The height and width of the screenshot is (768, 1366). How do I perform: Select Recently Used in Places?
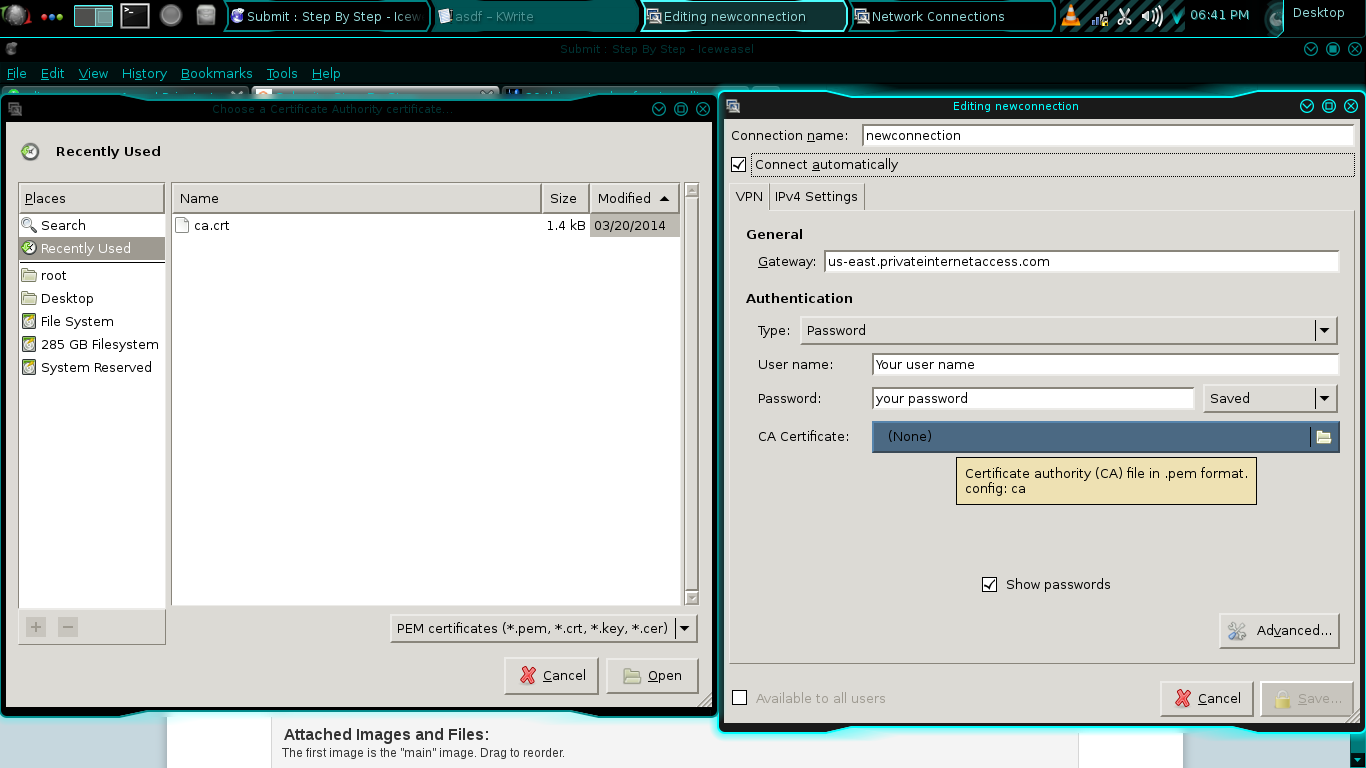tap(91, 248)
